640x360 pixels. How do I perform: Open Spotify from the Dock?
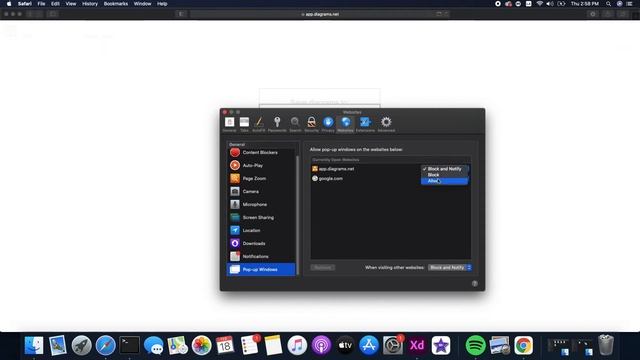pos(476,345)
